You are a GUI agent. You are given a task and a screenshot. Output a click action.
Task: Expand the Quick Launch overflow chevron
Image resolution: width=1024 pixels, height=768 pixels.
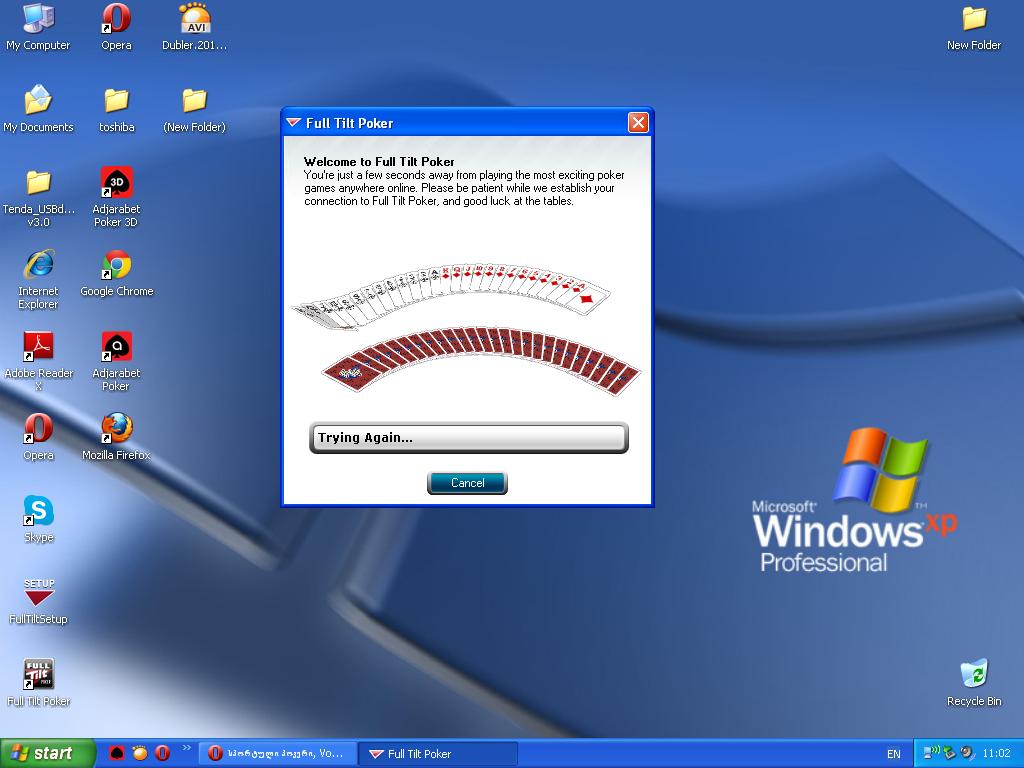187,748
